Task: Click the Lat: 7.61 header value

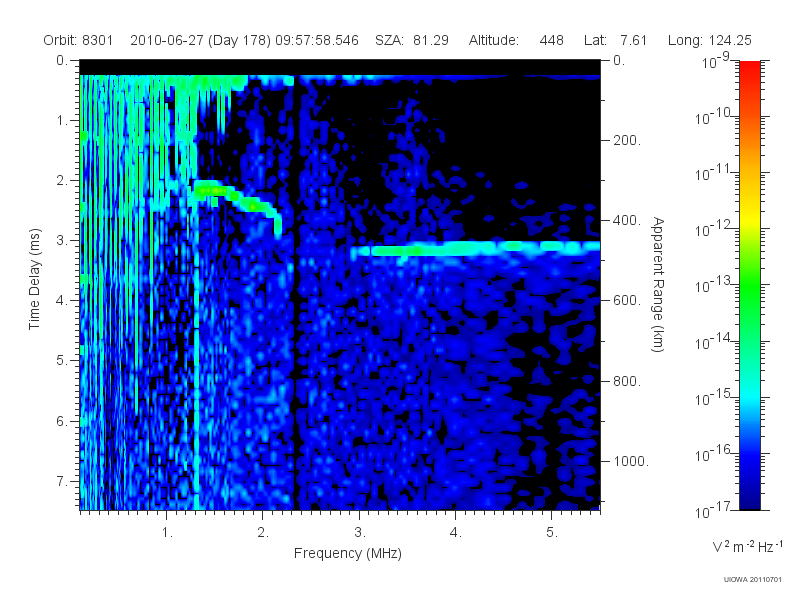Action: coord(615,40)
